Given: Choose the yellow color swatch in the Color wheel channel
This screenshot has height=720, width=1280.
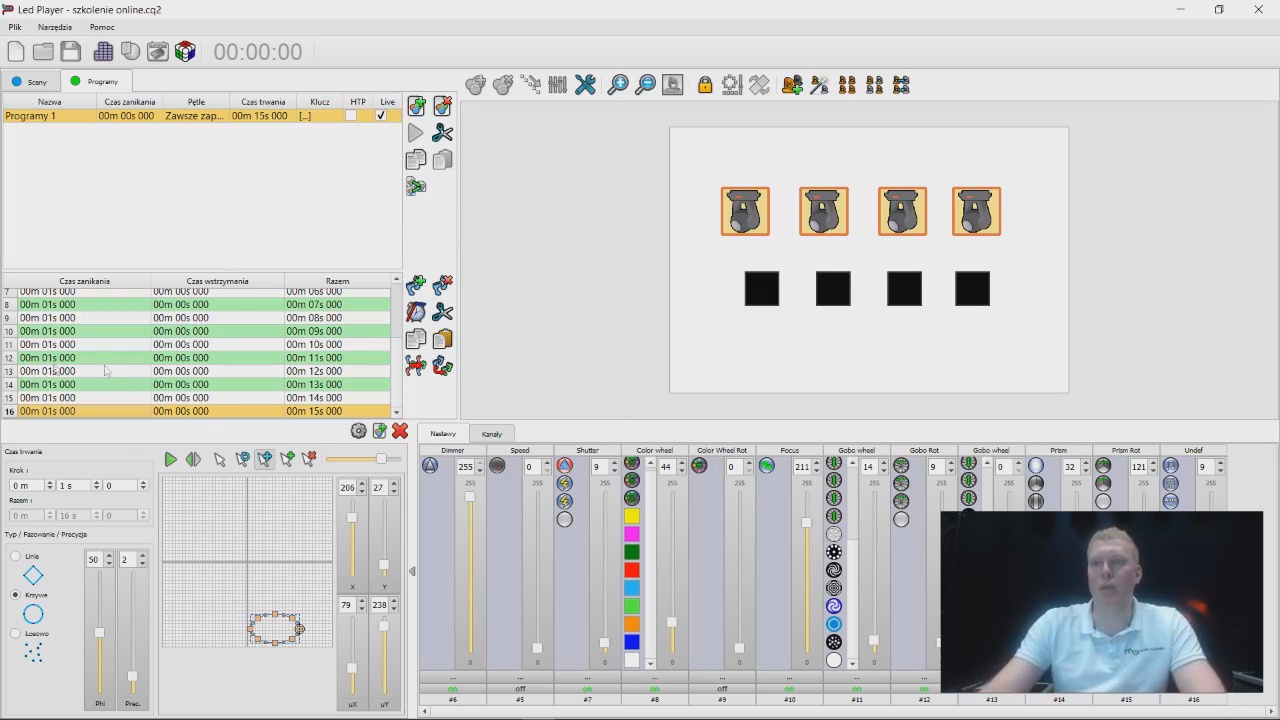Looking at the screenshot, I should 632,516.
